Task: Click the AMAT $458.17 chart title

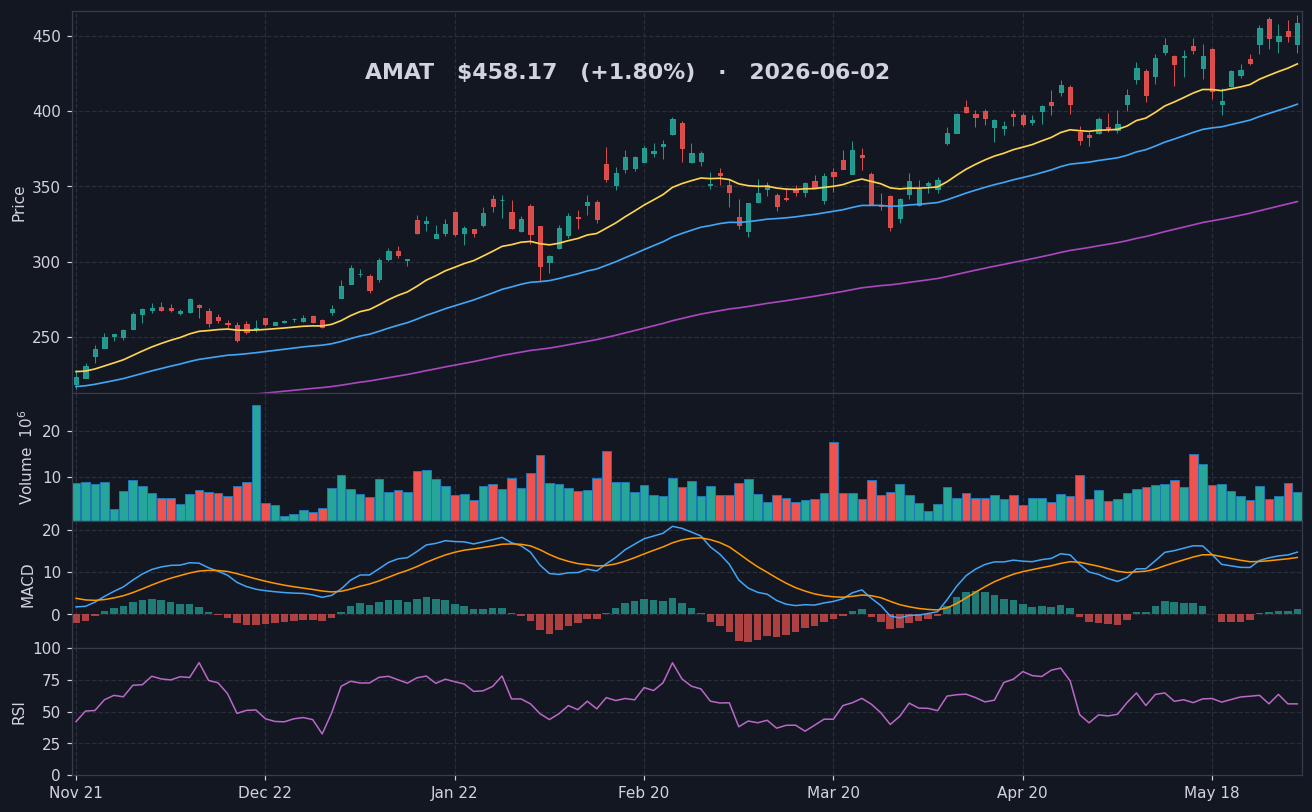Action: click(x=627, y=72)
